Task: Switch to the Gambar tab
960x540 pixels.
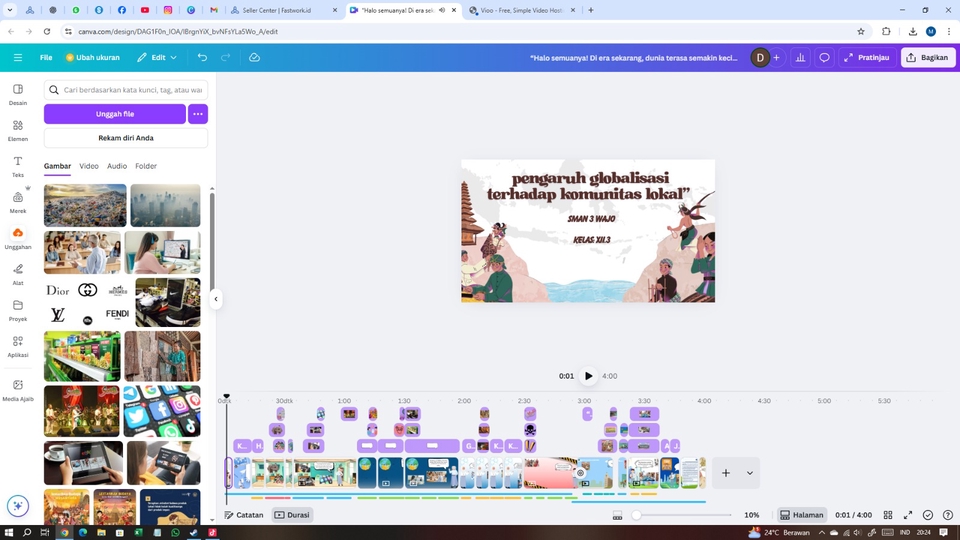Action: 57,166
